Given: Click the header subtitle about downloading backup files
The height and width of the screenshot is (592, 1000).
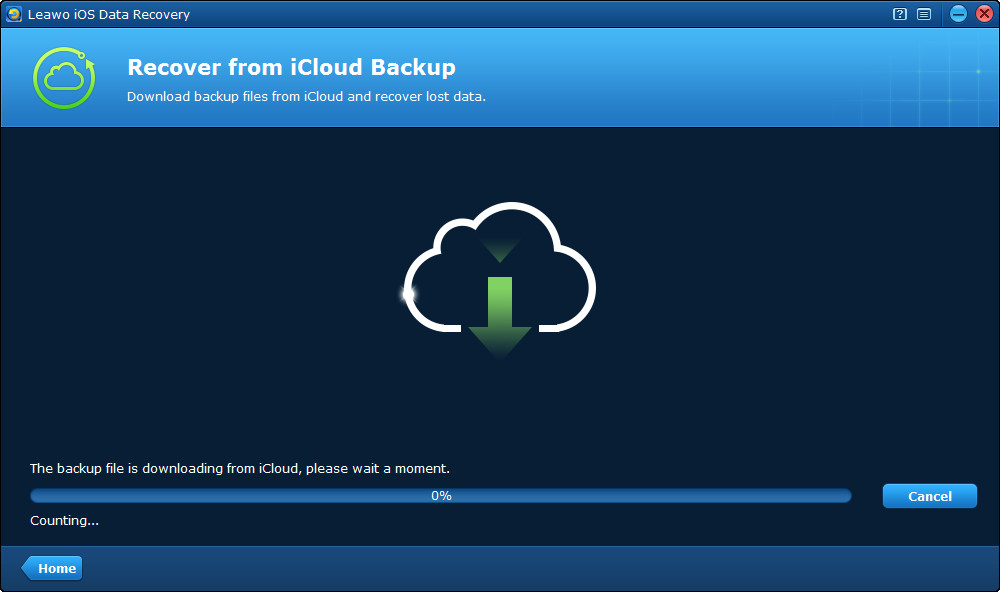Looking at the screenshot, I should 306,97.
